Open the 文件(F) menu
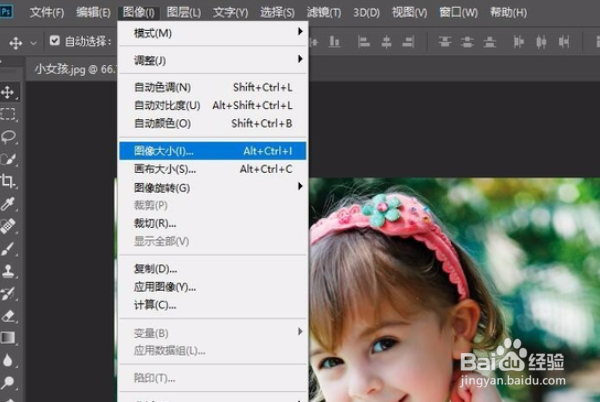The image size is (600, 402). click(x=47, y=12)
